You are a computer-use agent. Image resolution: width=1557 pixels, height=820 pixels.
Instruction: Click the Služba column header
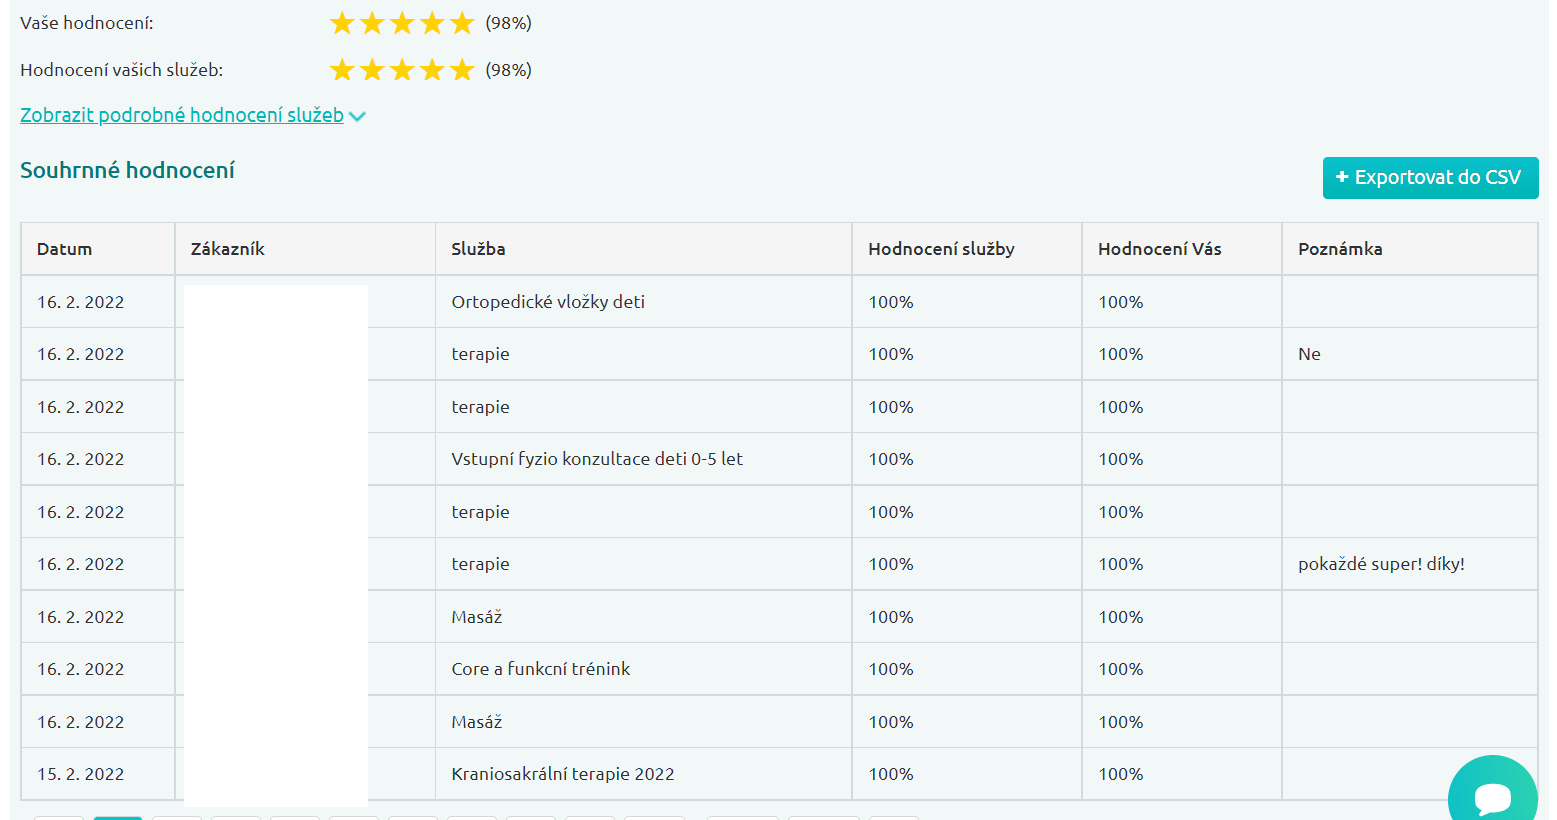(478, 249)
